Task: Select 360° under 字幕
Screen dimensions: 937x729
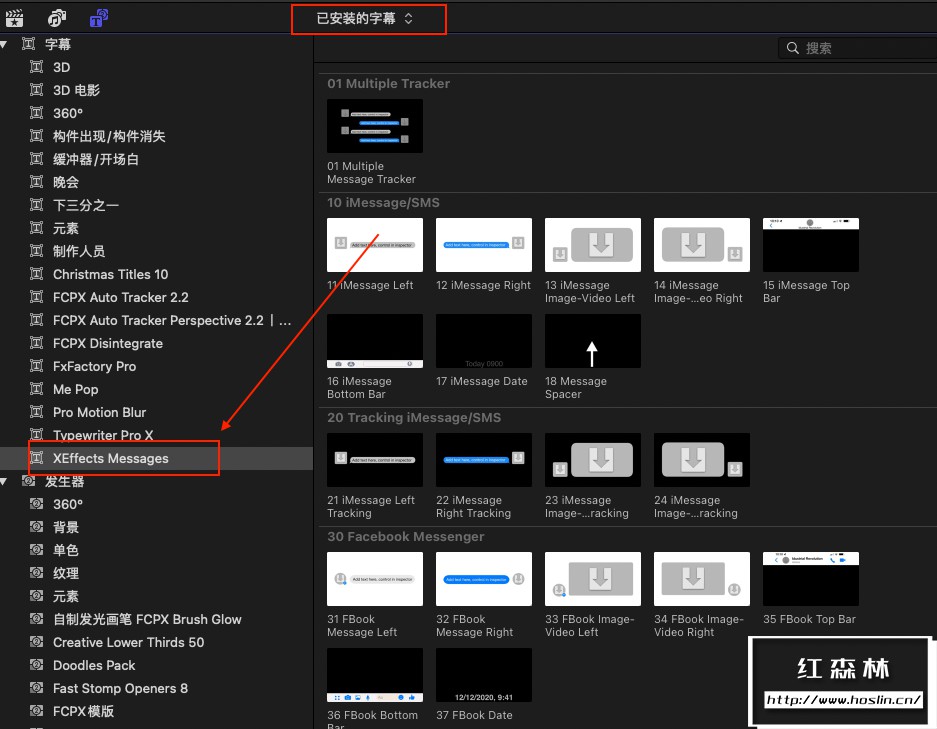Action: (68, 113)
